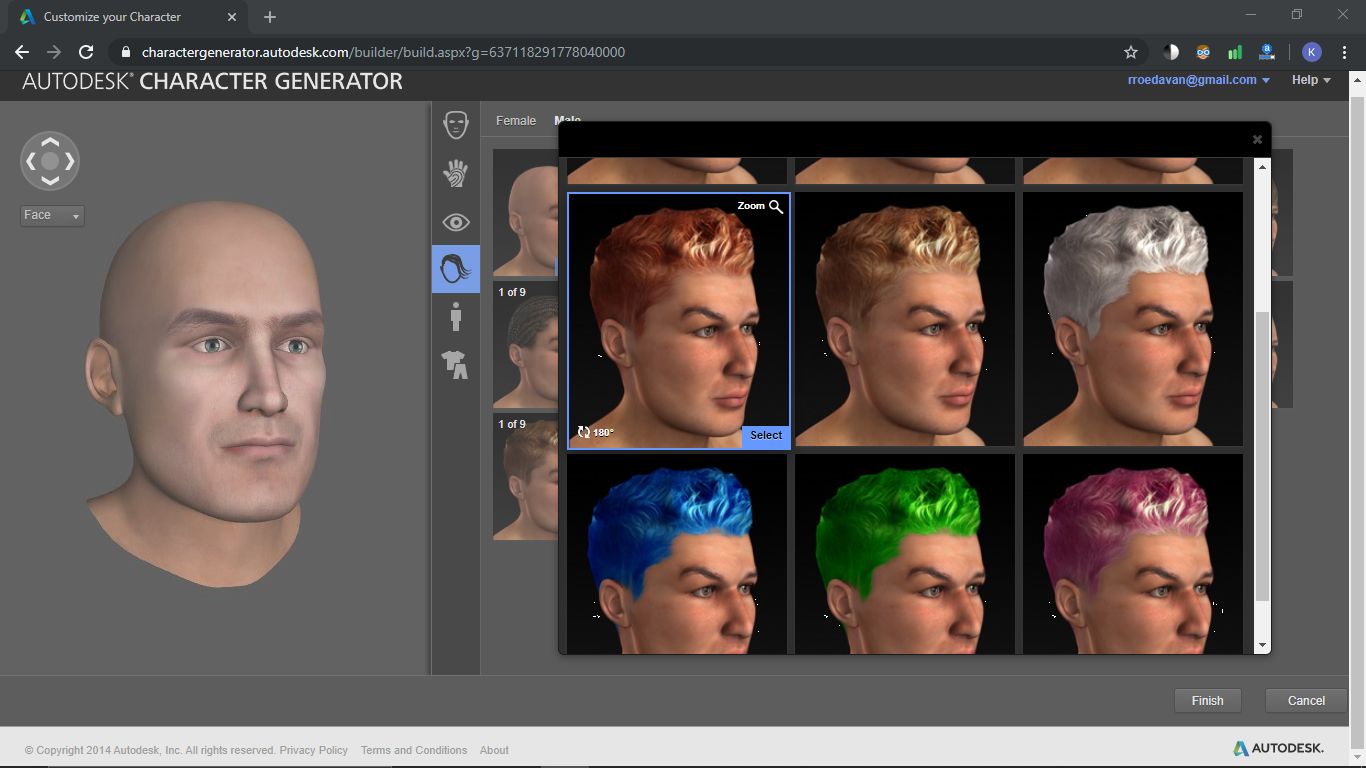
Task: Click the half-circle dark mode extension icon
Action: 1171,52
